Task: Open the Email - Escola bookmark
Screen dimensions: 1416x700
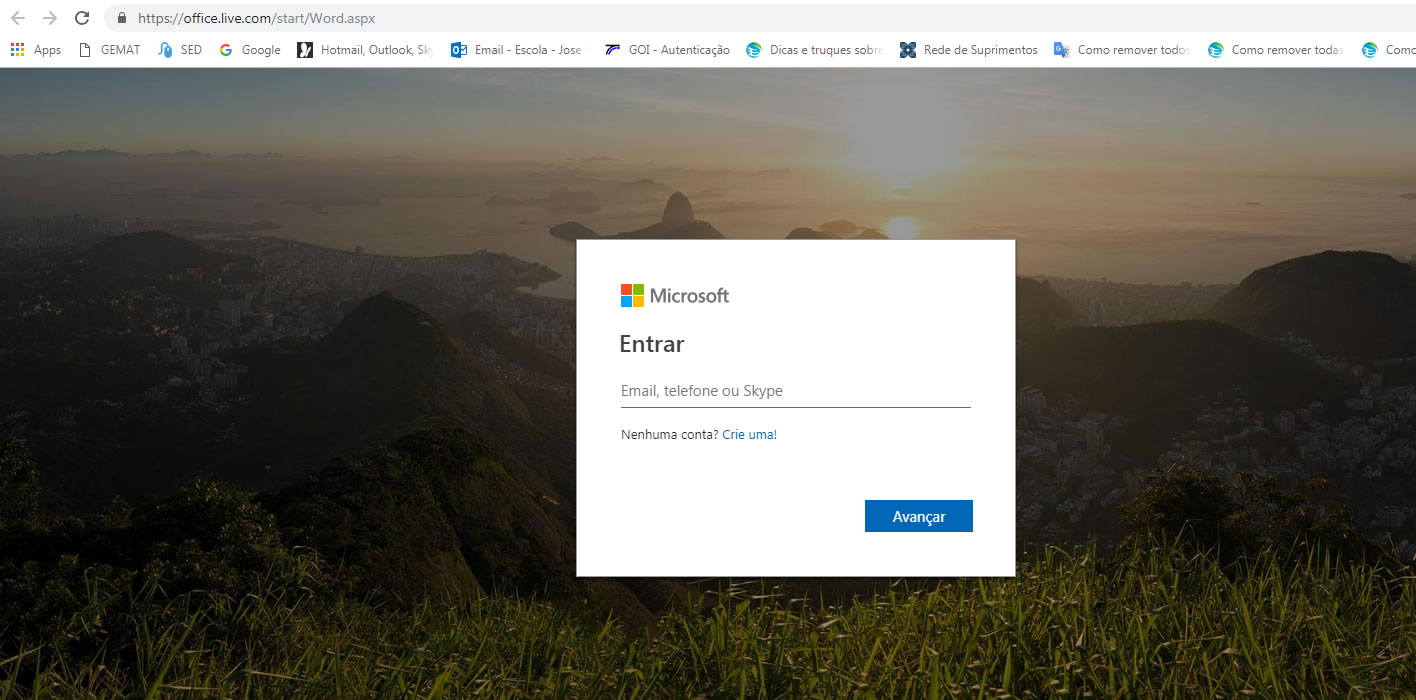Action: (x=517, y=50)
